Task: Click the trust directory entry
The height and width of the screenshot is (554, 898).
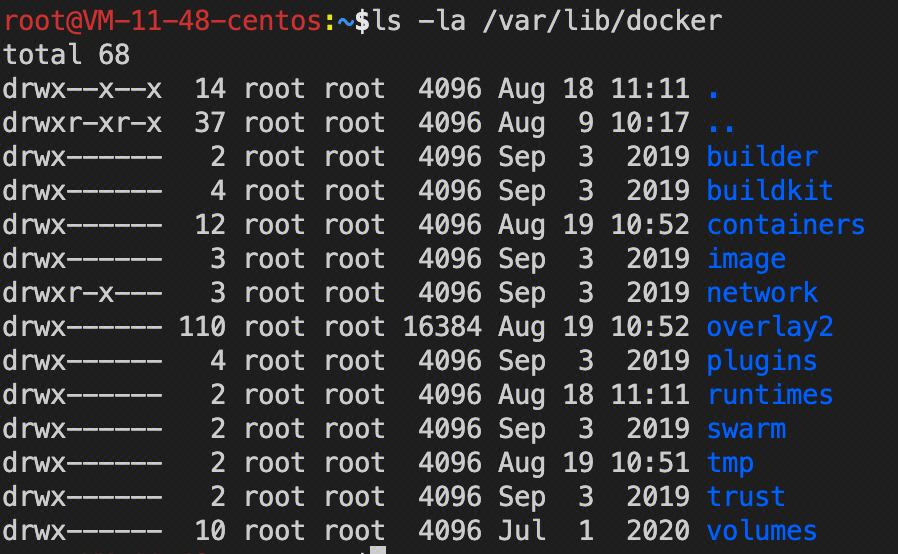Action: coord(746,497)
